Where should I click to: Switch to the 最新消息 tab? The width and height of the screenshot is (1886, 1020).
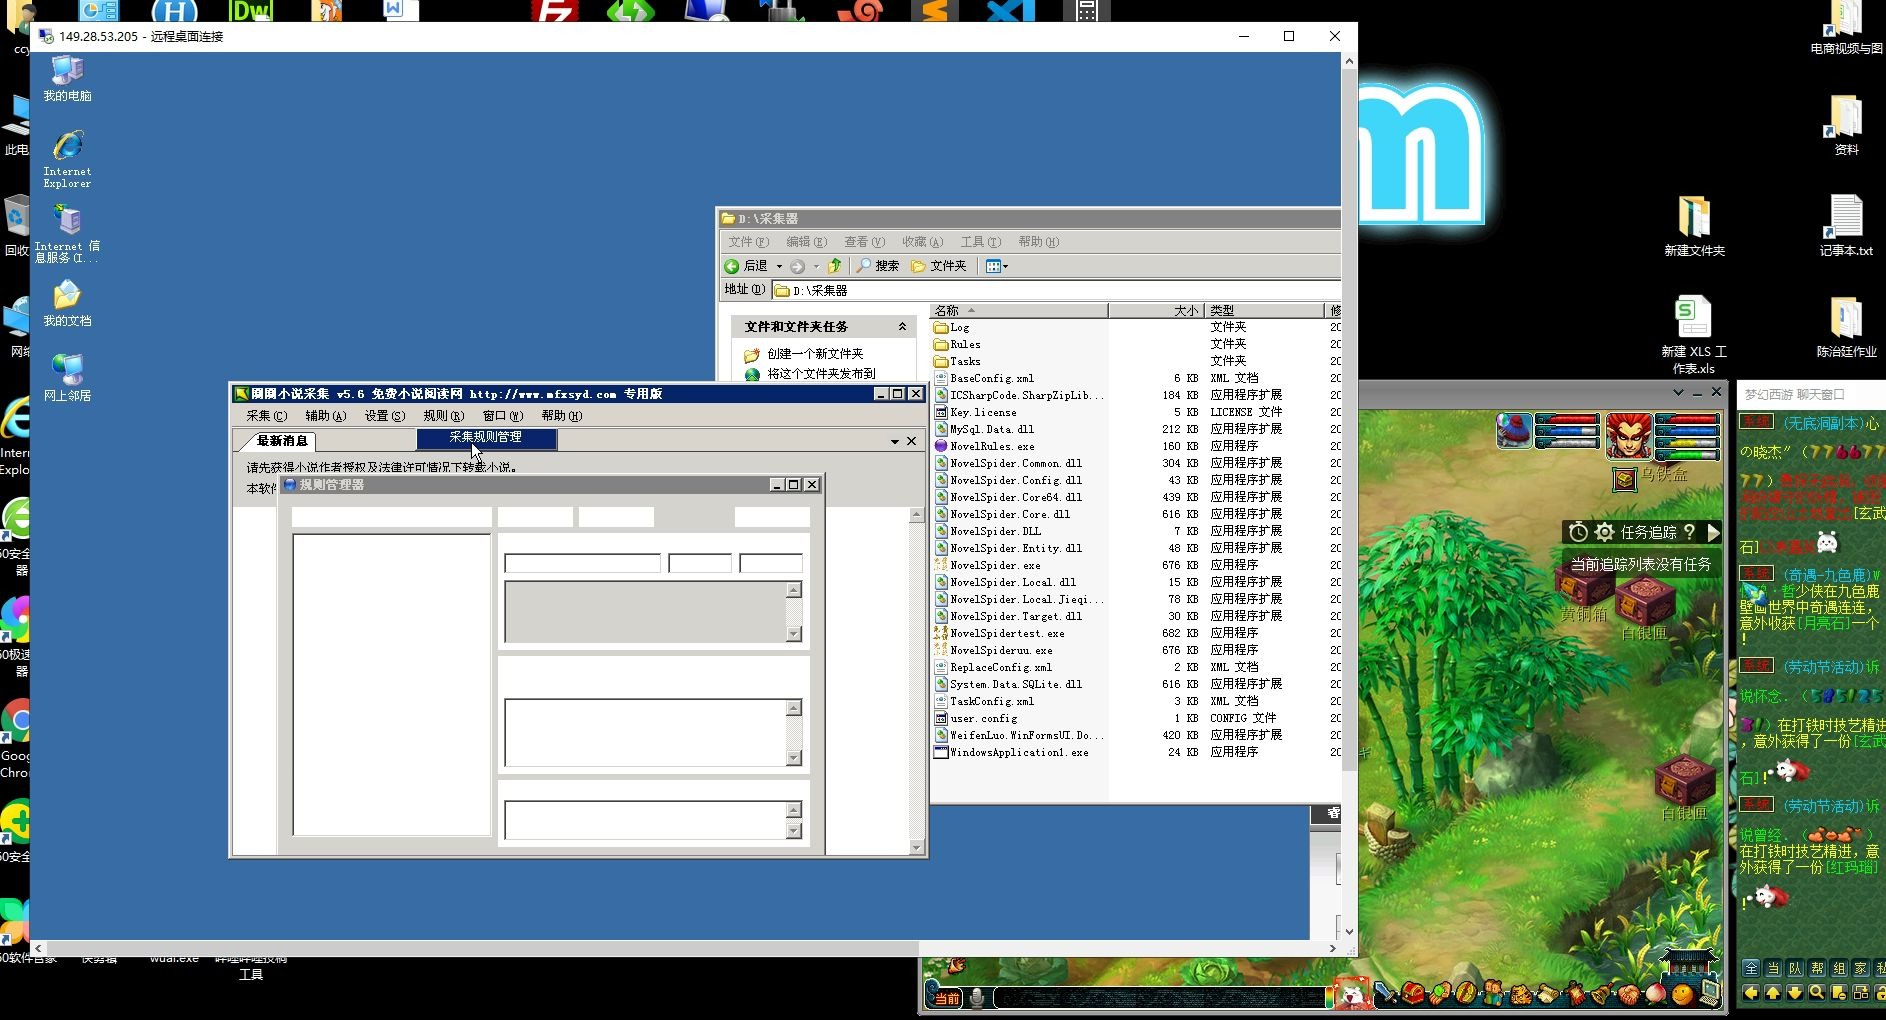[282, 441]
